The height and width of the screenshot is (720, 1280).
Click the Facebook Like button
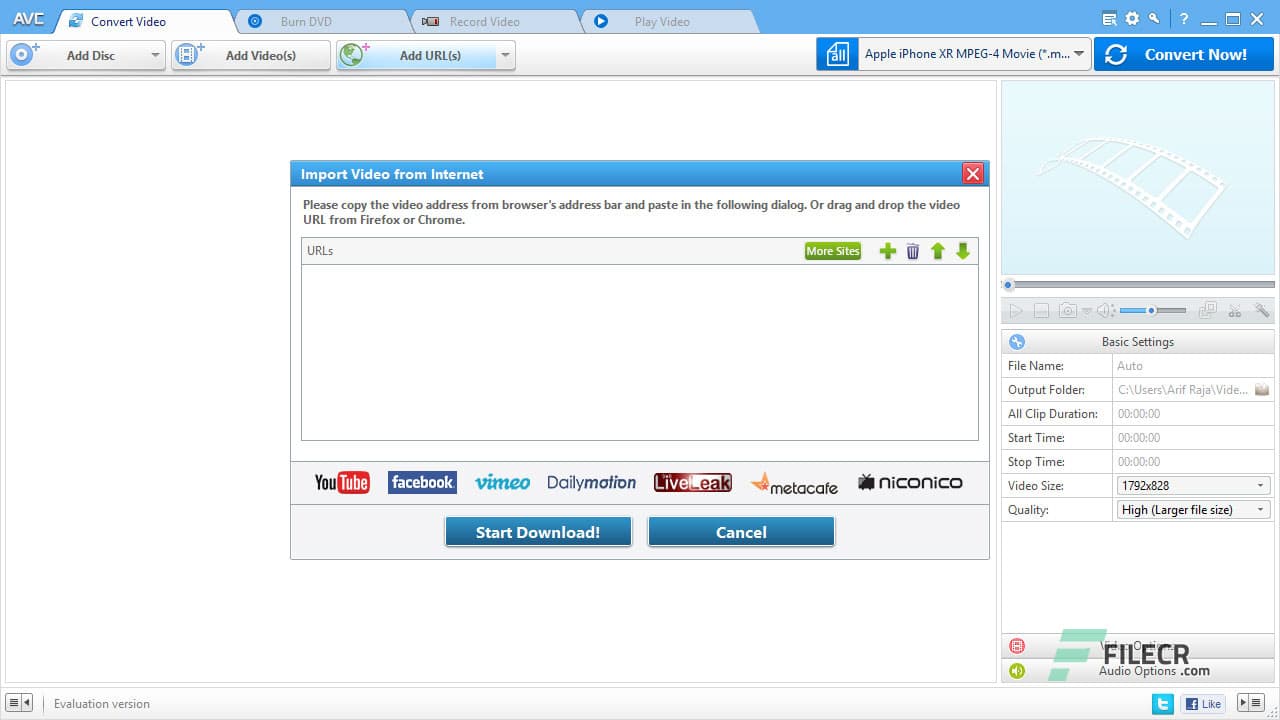(x=1202, y=703)
